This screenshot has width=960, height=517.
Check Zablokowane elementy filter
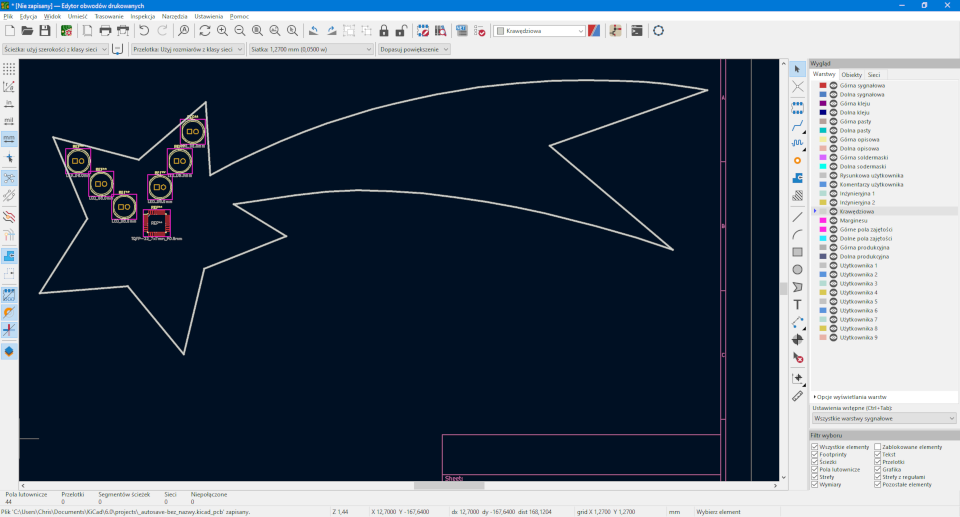point(877,447)
